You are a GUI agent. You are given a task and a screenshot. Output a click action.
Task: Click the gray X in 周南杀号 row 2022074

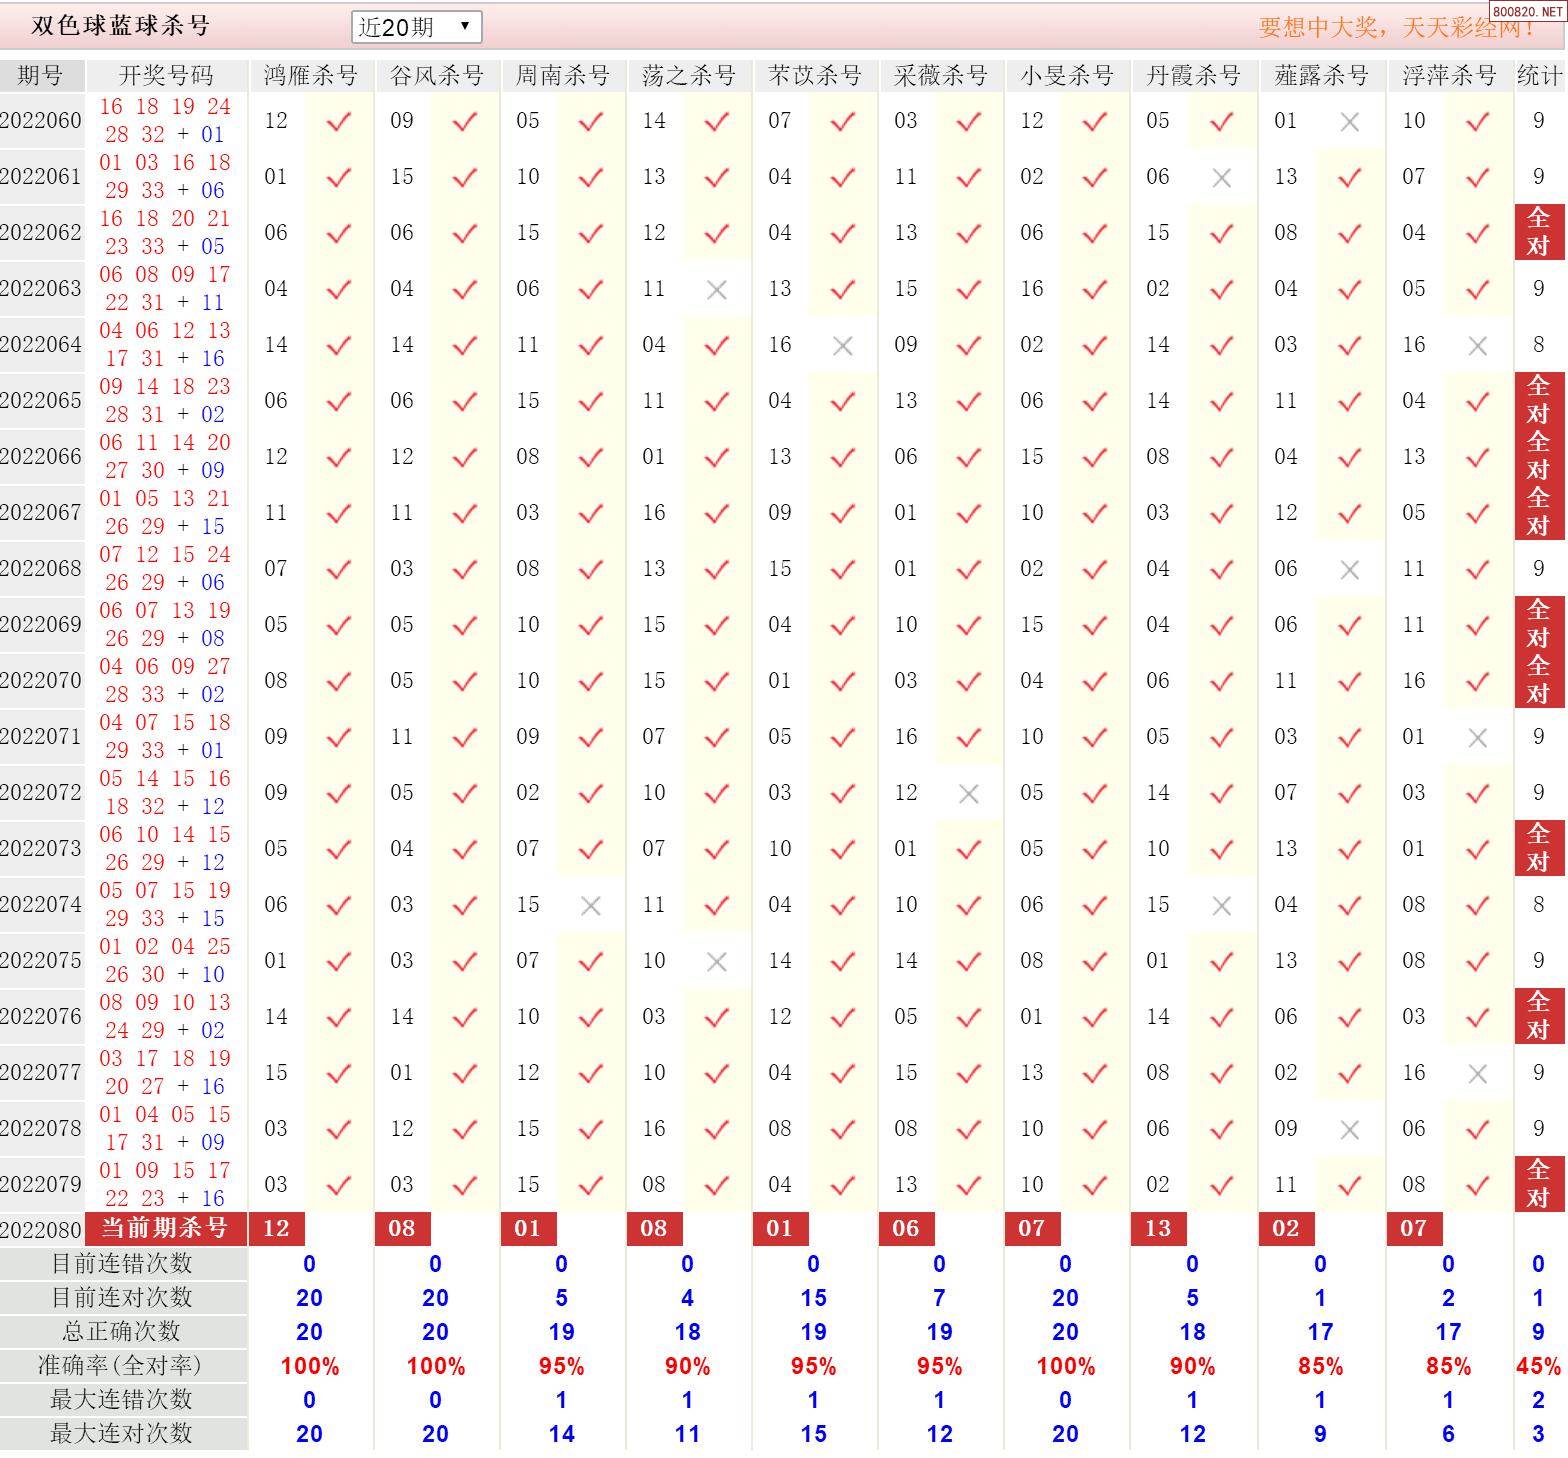coord(591,906)
